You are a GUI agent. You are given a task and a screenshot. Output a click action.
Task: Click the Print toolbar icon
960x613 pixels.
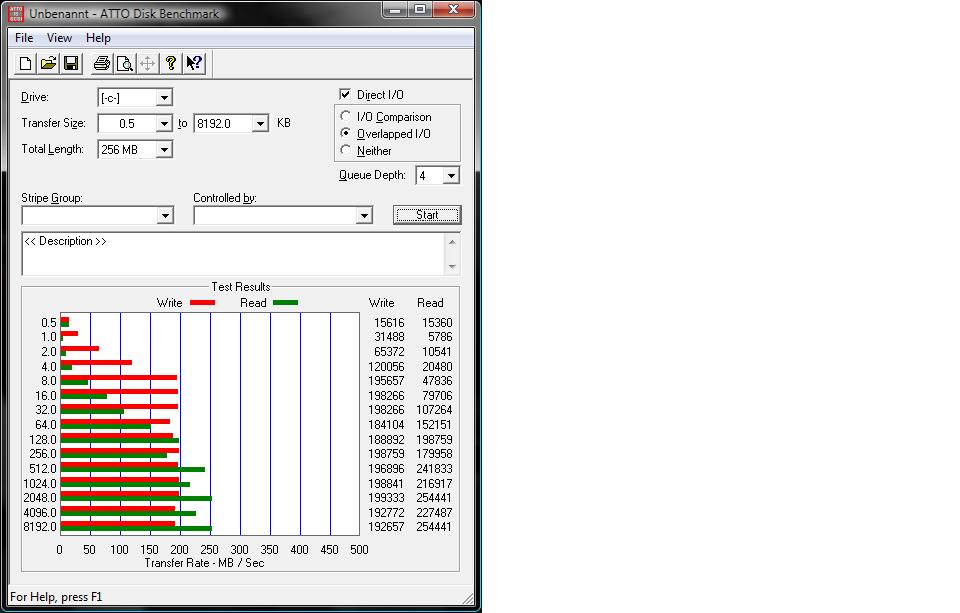pos(102,64)
